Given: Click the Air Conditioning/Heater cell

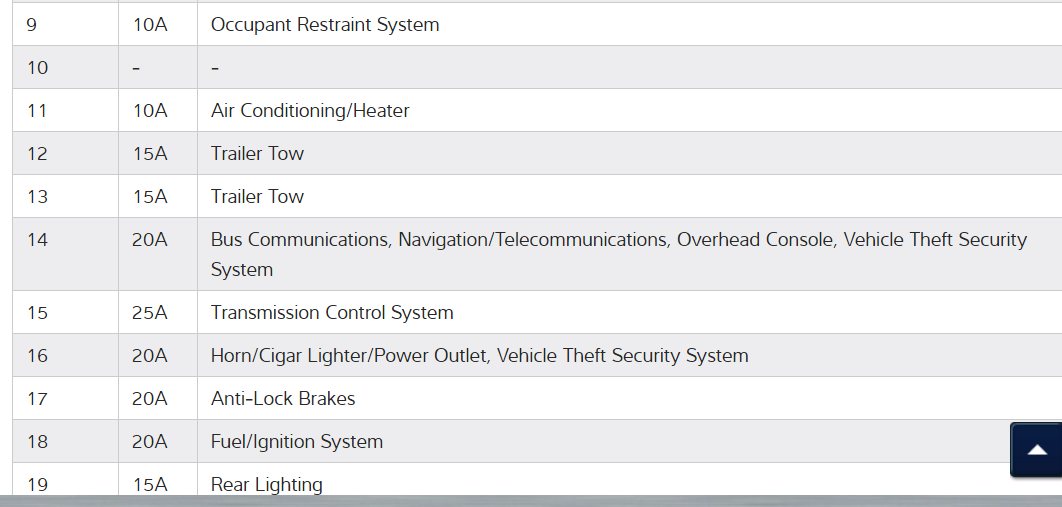Looking at the screenshot, I should (310, 111).
